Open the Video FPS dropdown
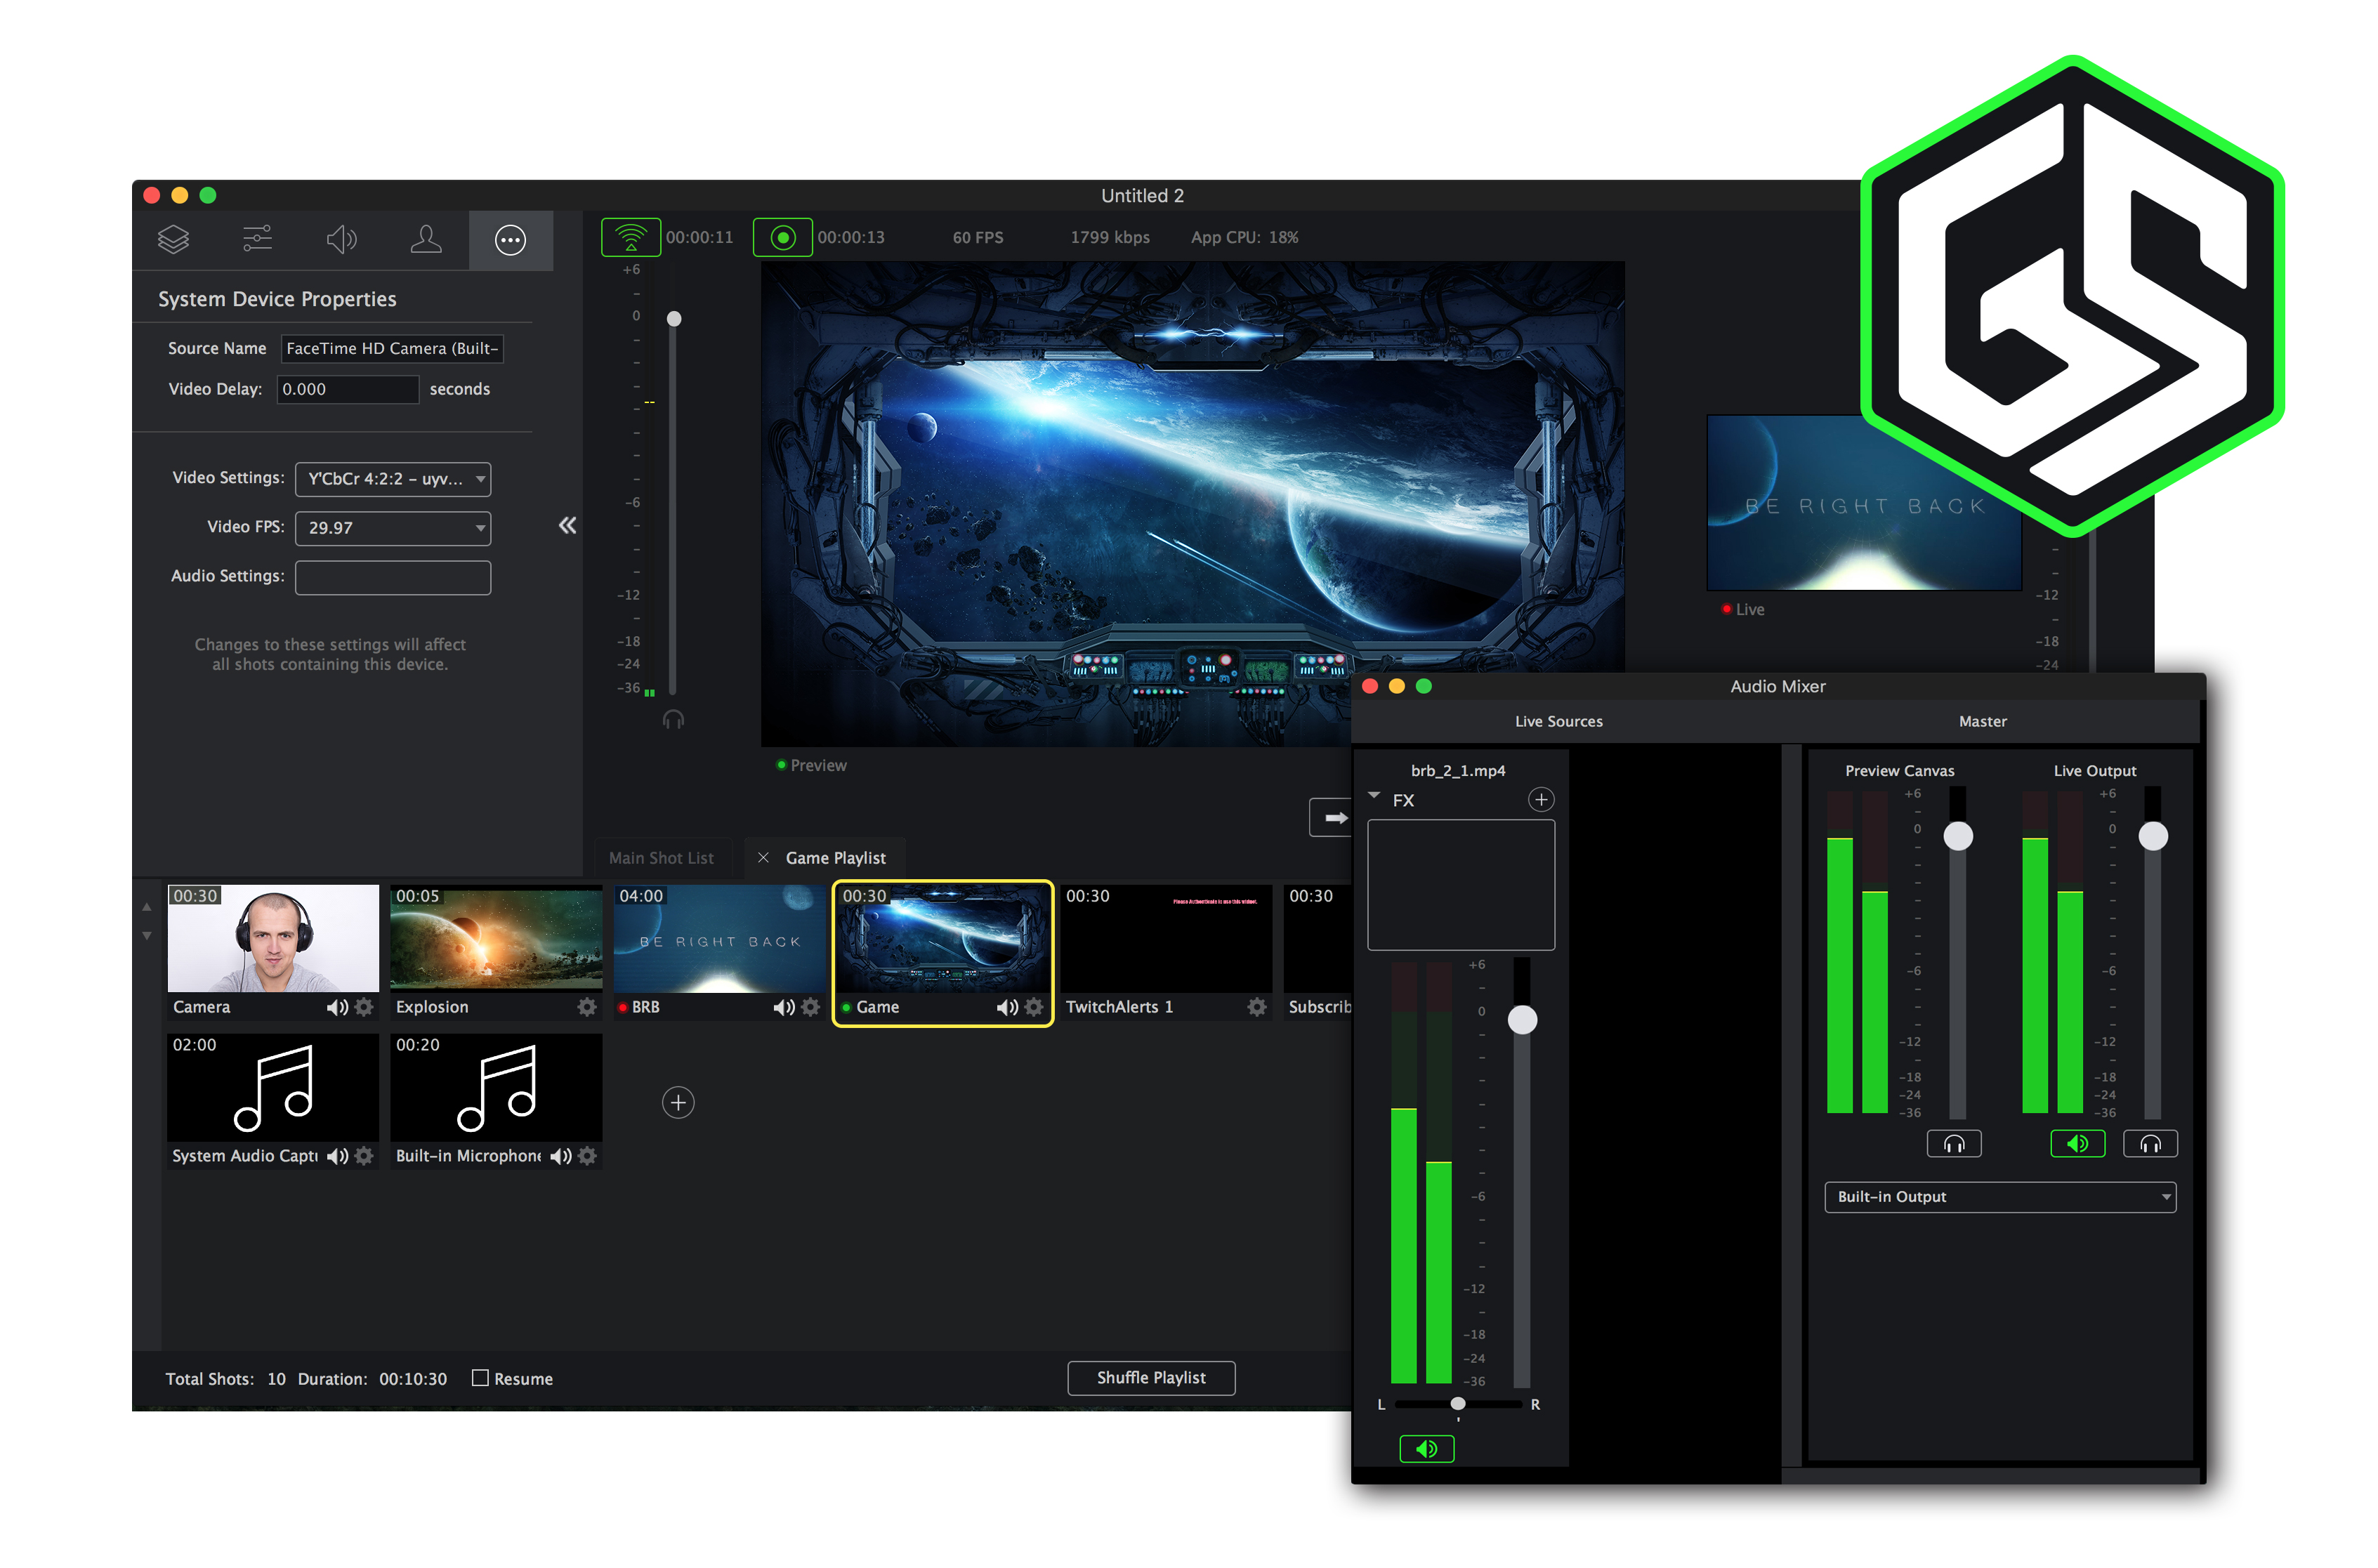This screenshot has height=1568, width=2378. [x=393, y=528]
